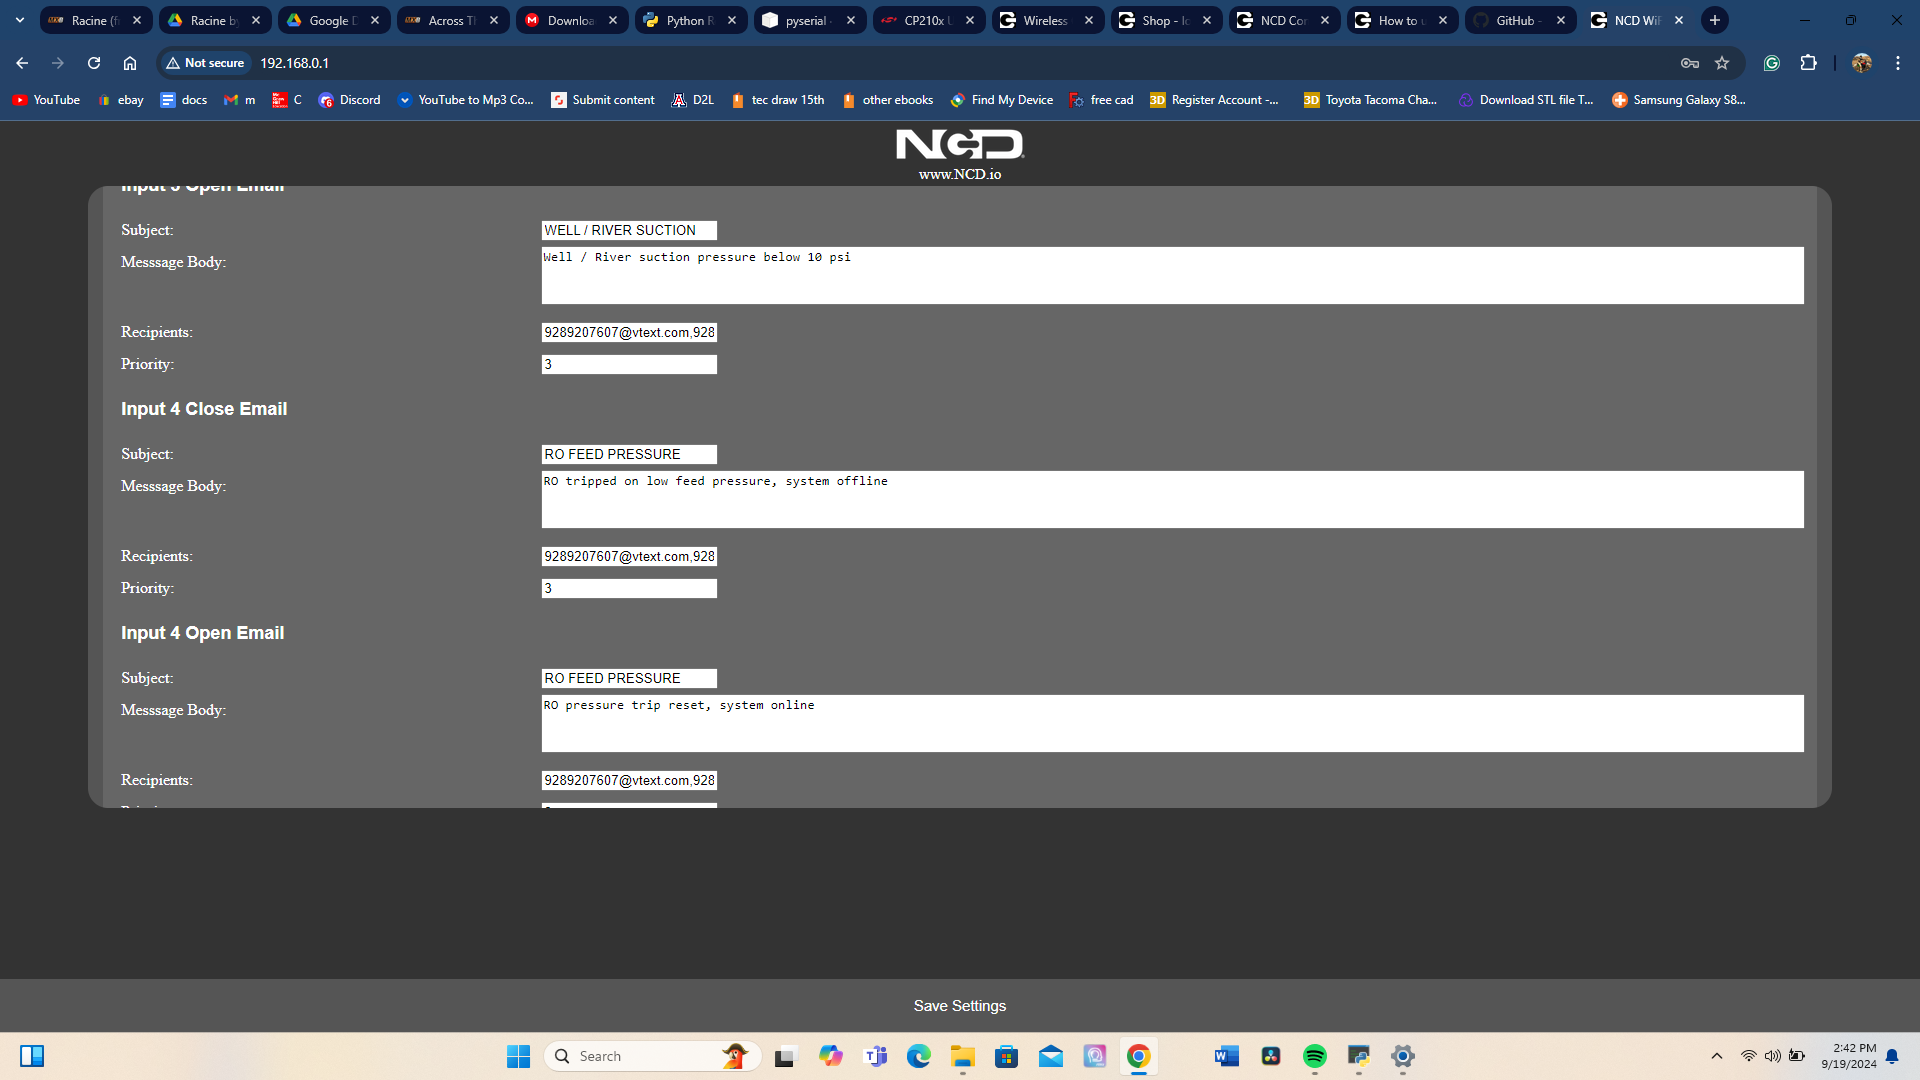Click the Input 4 Close Priority field
The height and width of the screenshot is (1080, 1920).
(x=629, y=588)
